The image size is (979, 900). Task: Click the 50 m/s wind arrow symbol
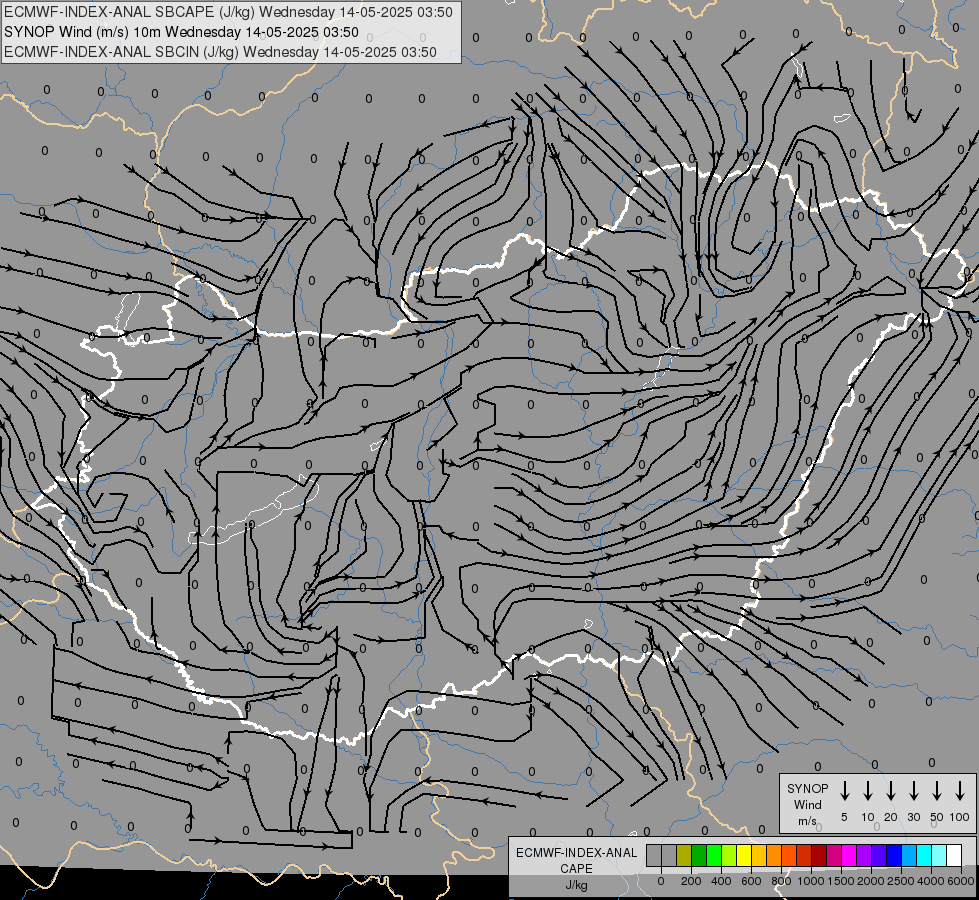pyautogui.click(x=937, y=791)
